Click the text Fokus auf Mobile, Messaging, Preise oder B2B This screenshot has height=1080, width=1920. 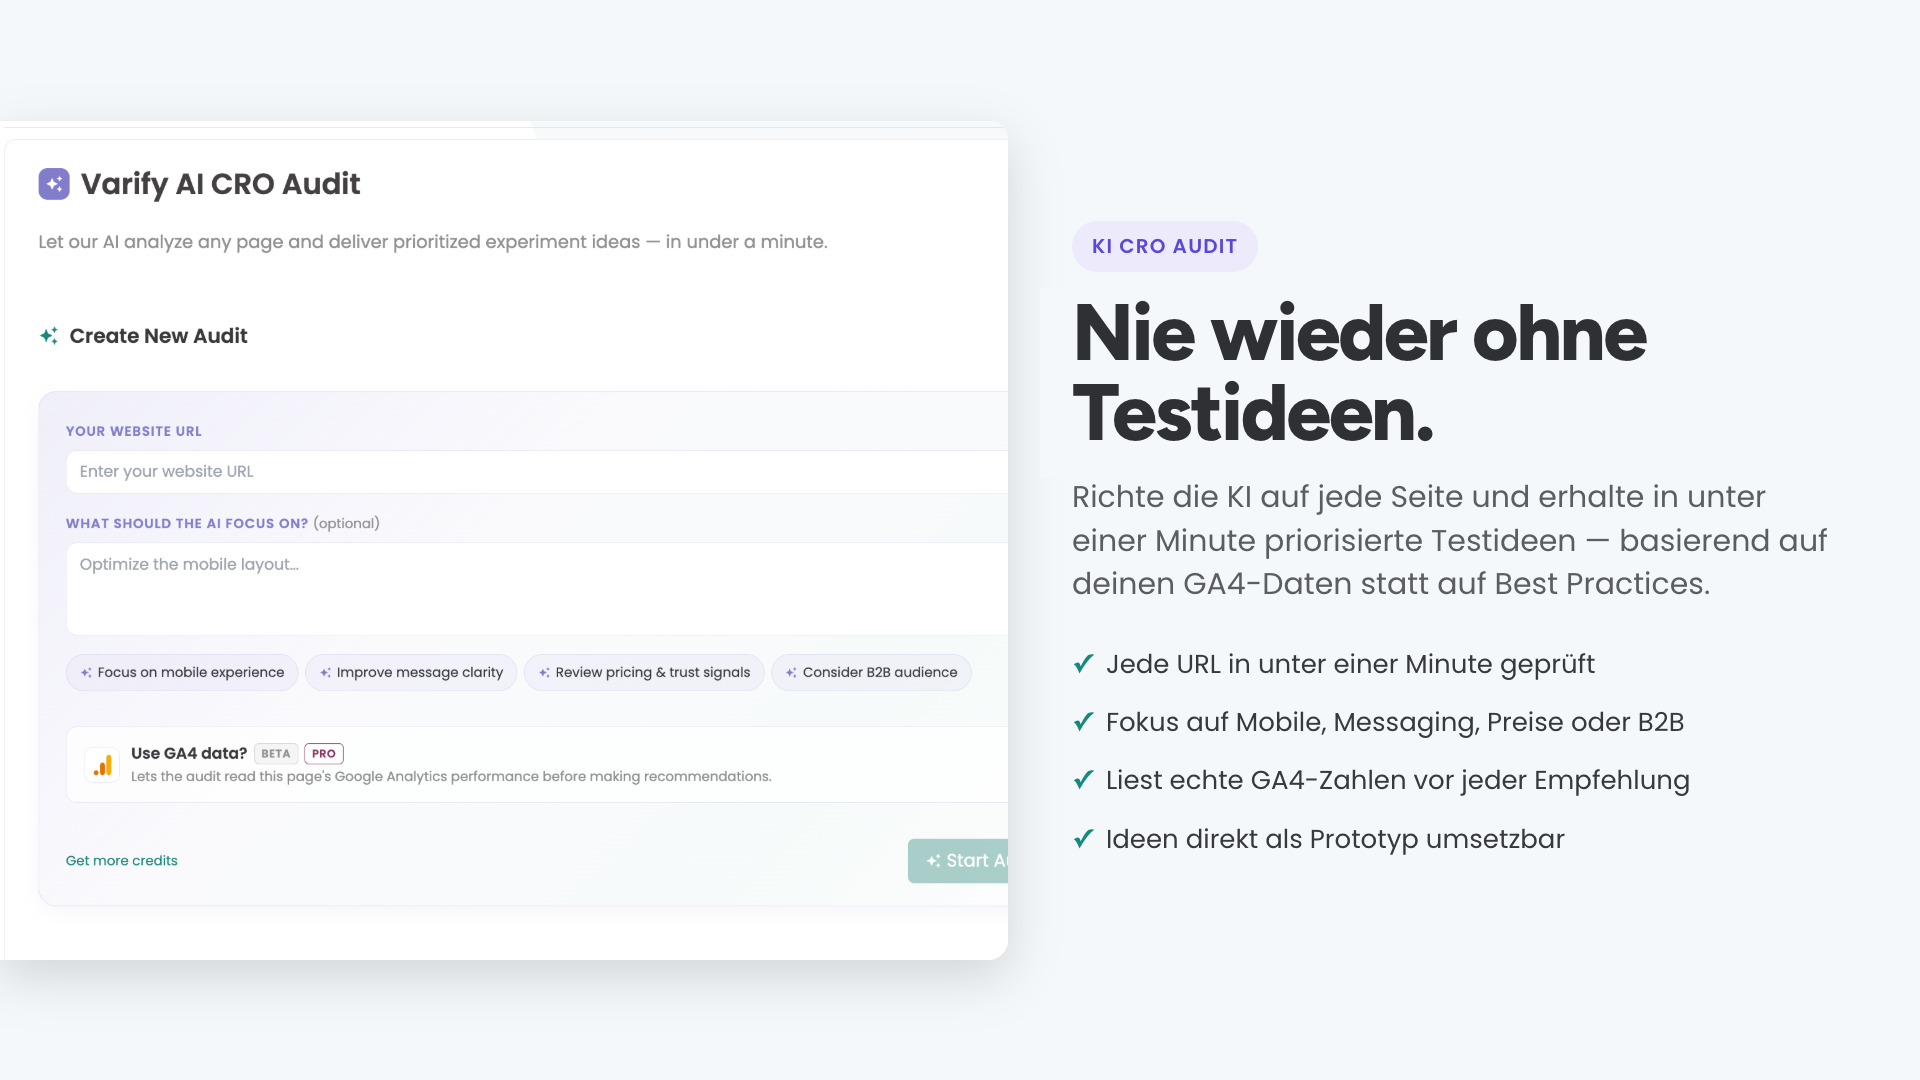1395,722
